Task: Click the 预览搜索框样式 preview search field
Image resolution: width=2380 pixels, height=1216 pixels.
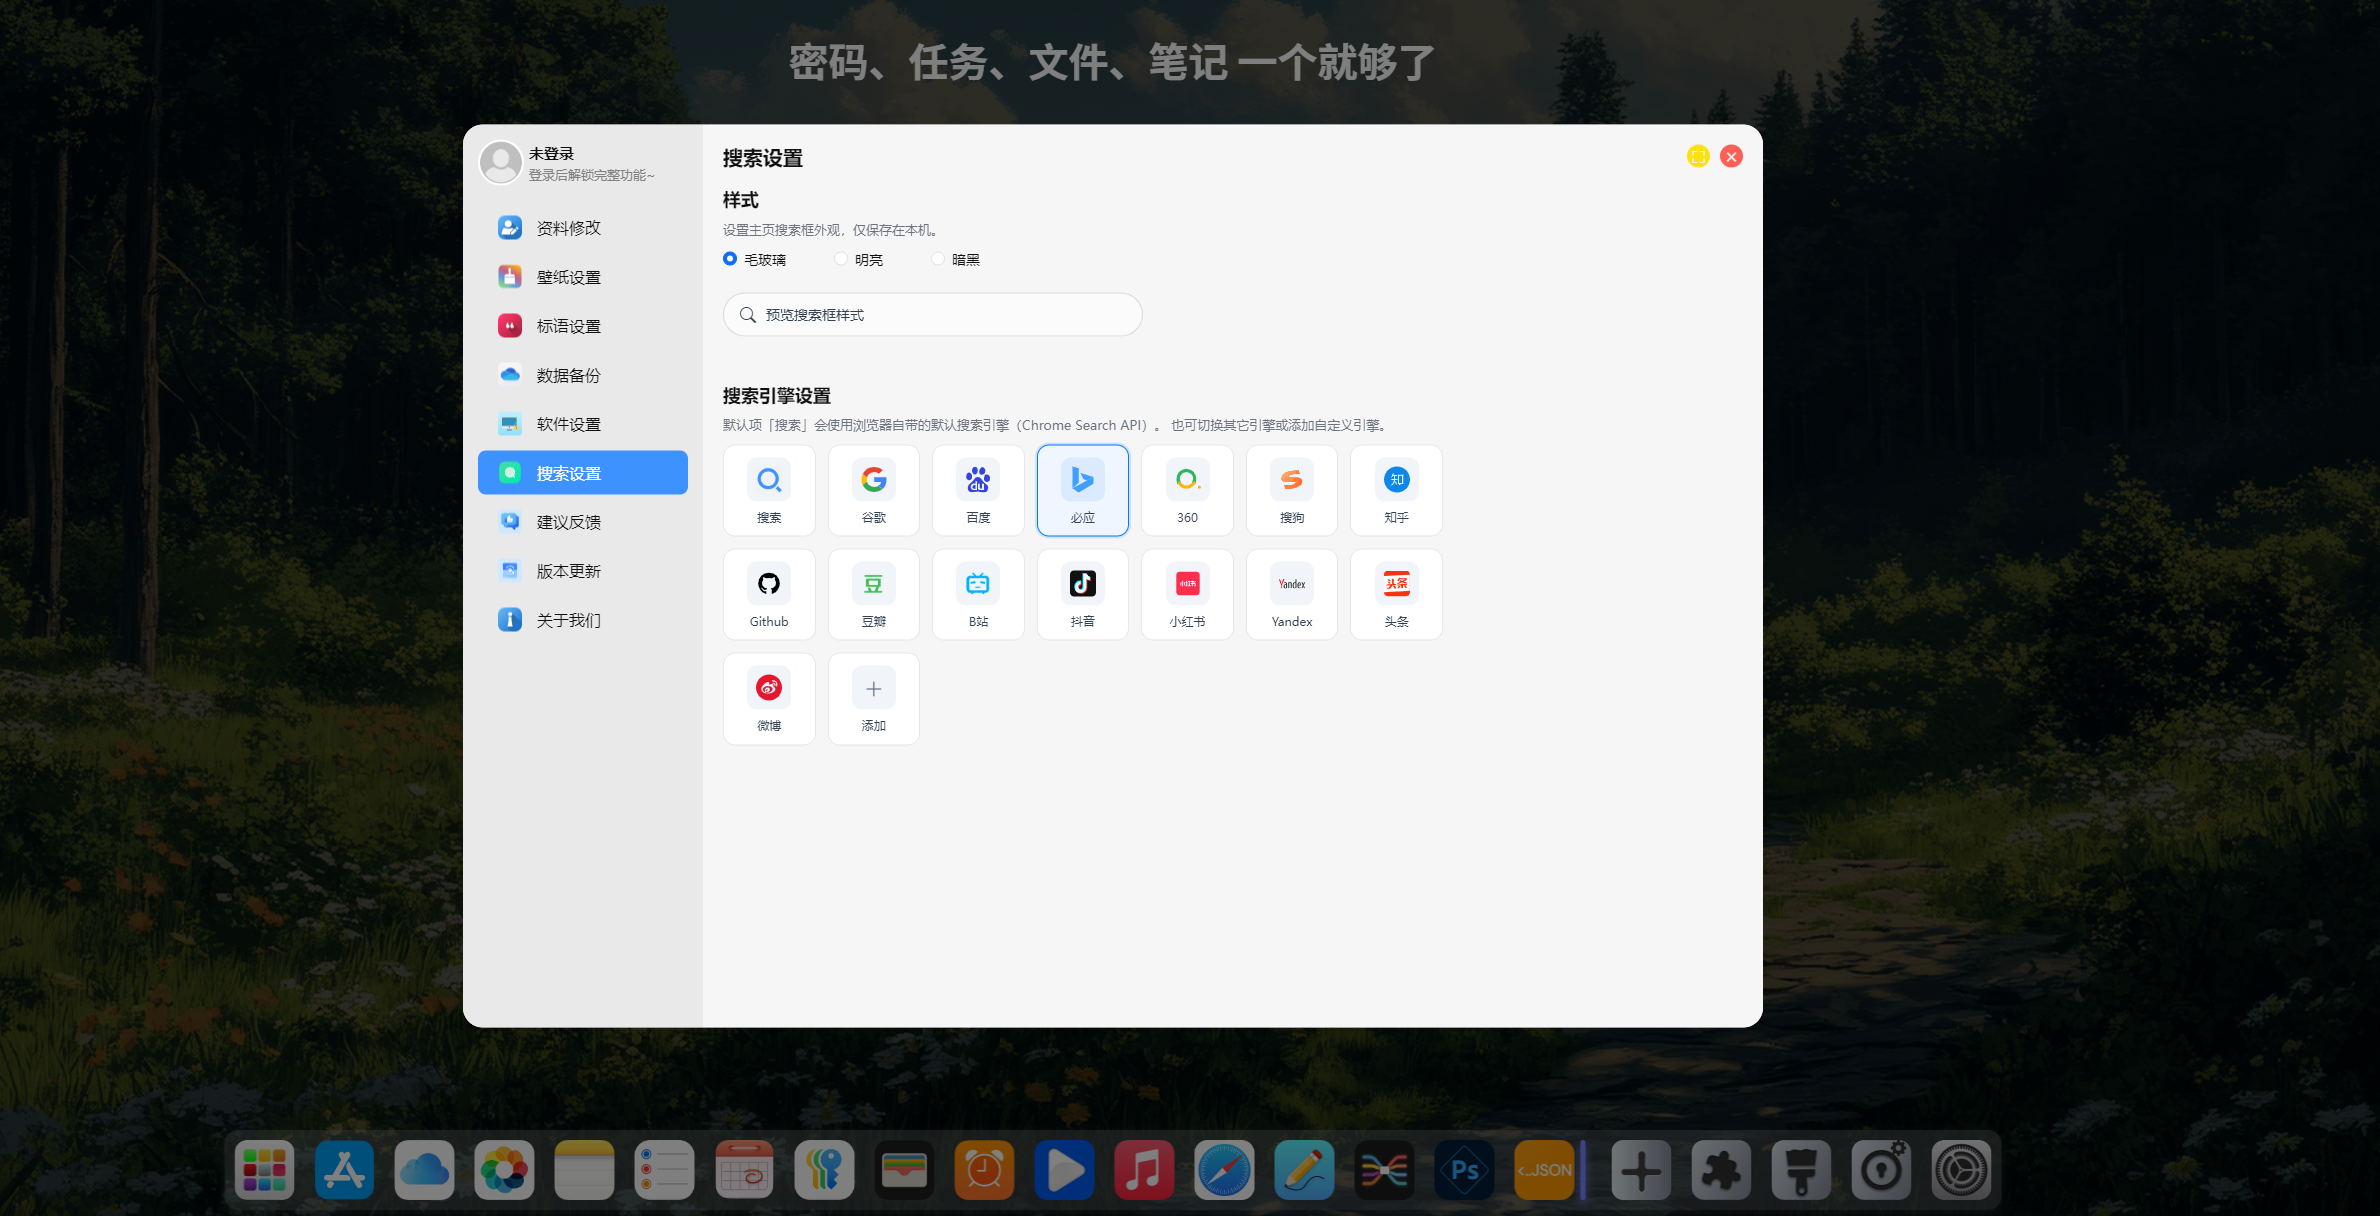Action: coord(932,315)
